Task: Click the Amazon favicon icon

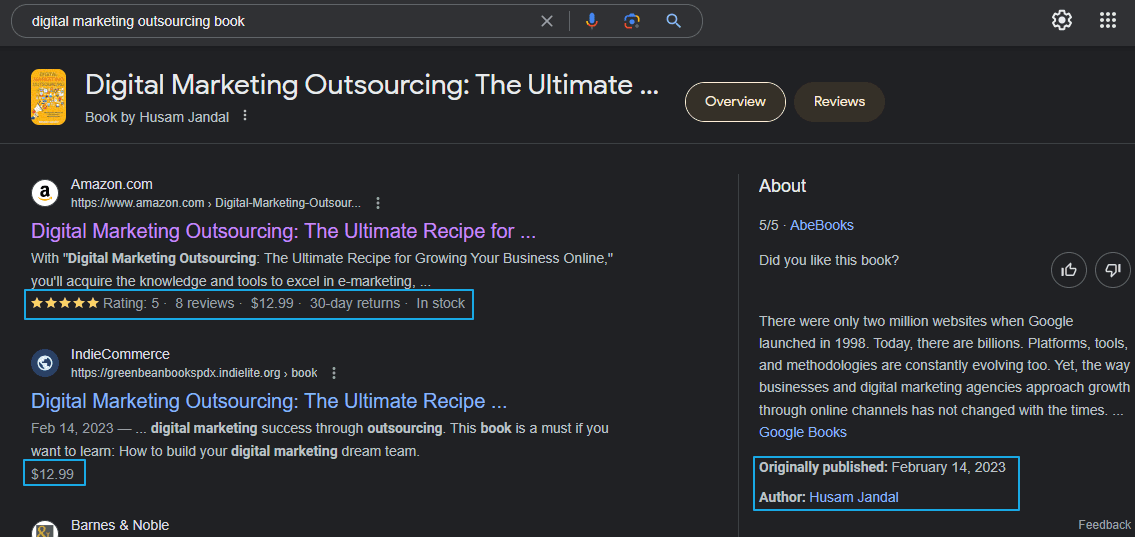Action: [45, 193]
